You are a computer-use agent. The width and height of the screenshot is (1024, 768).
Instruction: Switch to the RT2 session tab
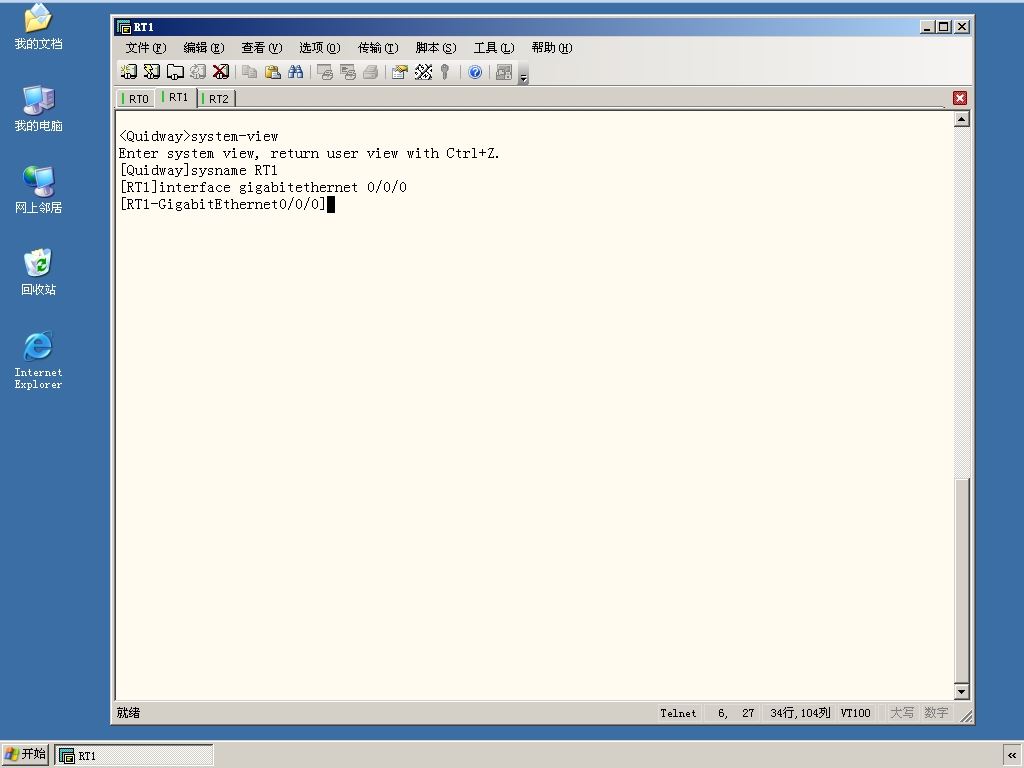pyautogui.click(x=217, y=99)
